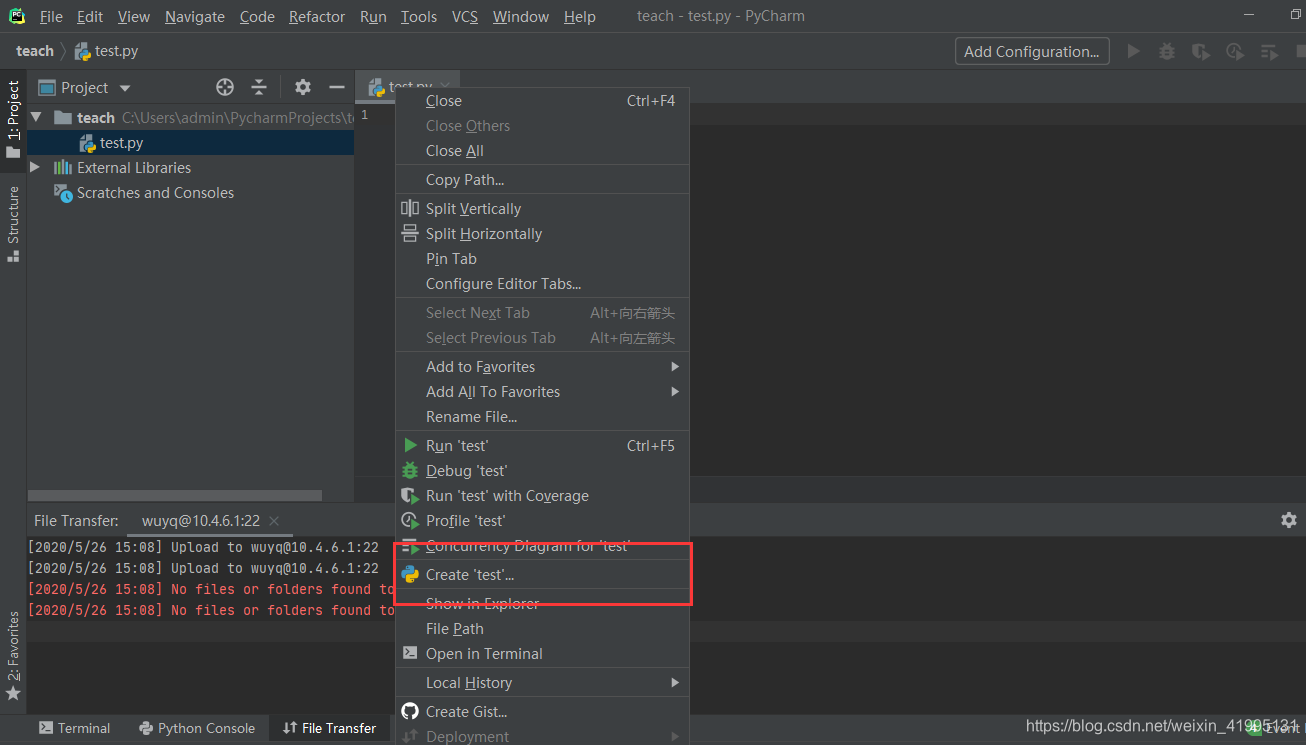
Task: Click the PyCharm logo icon
Action: (x=17, y=16)
